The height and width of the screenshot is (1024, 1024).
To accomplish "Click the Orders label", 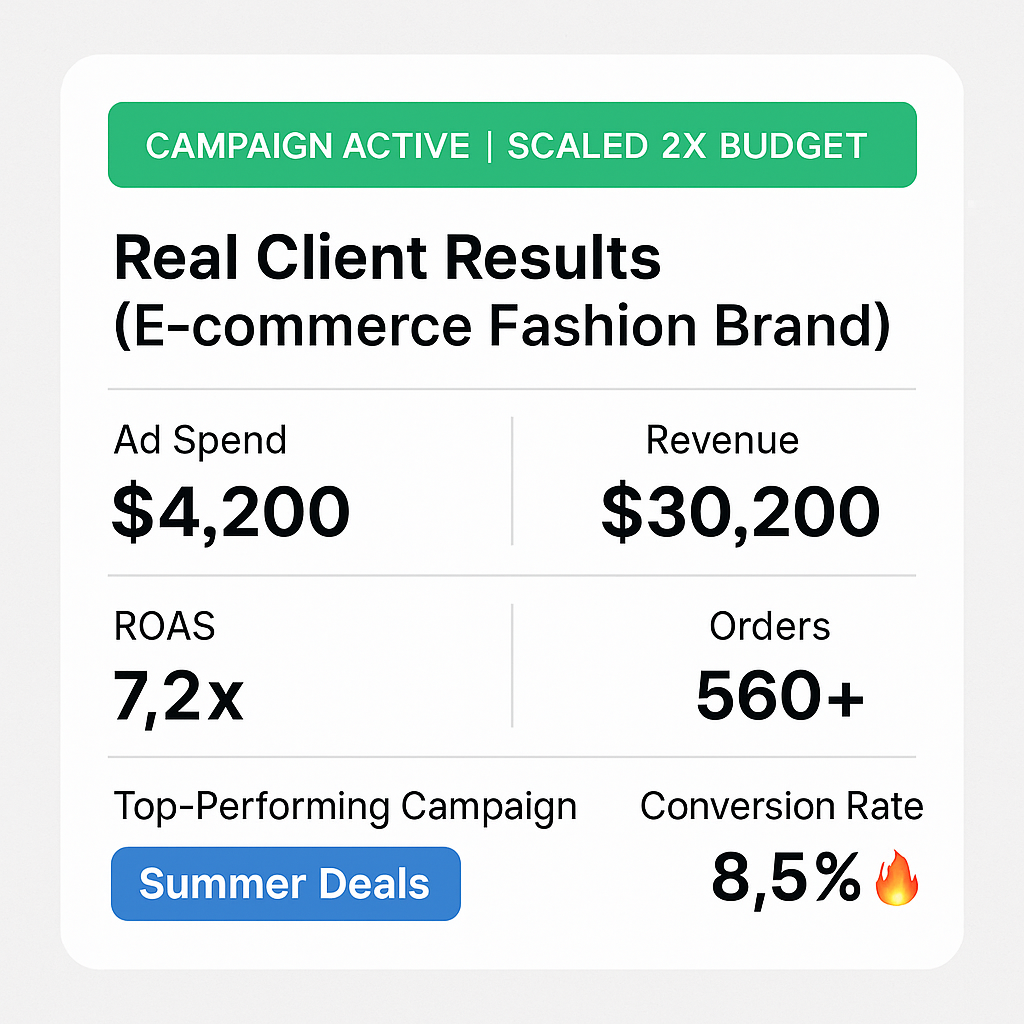I will coord(770,626).
